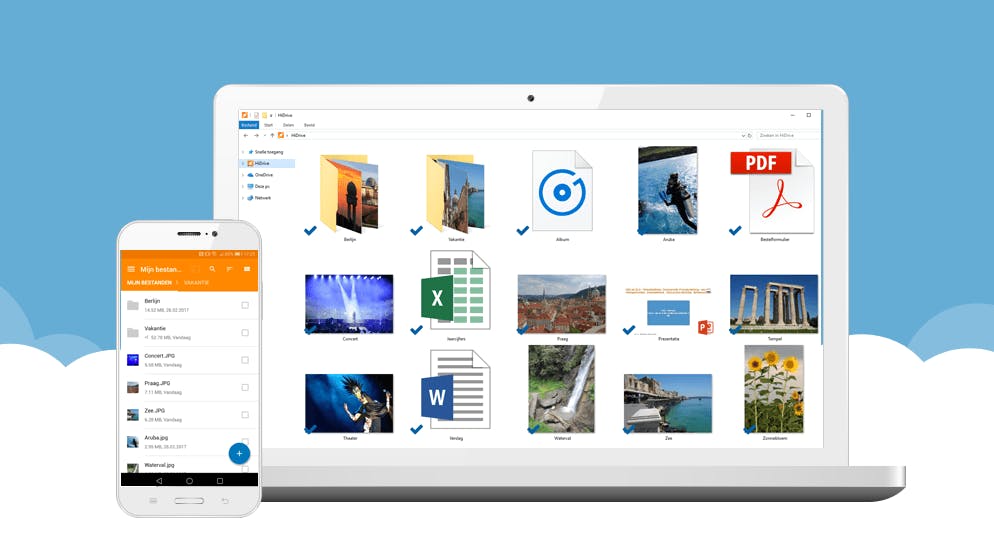Select the Praag city photo thumbnail

point(562,304)
